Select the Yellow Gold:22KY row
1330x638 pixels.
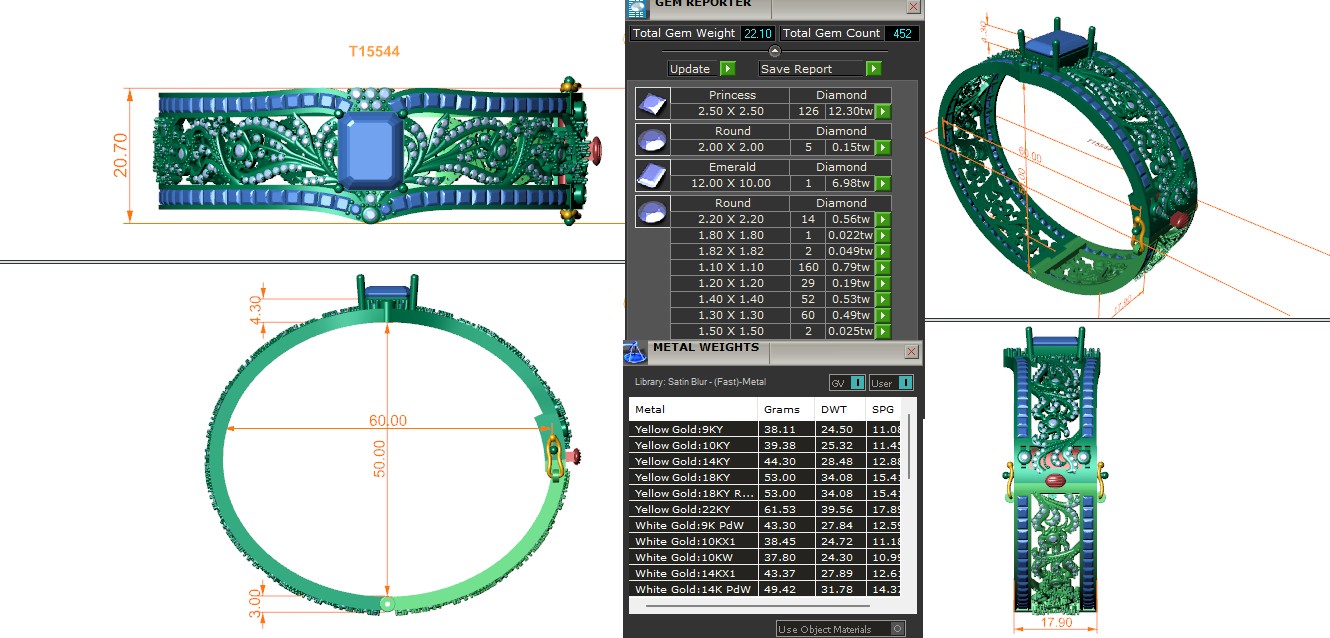pyautogui.click(x=766, y=509)
